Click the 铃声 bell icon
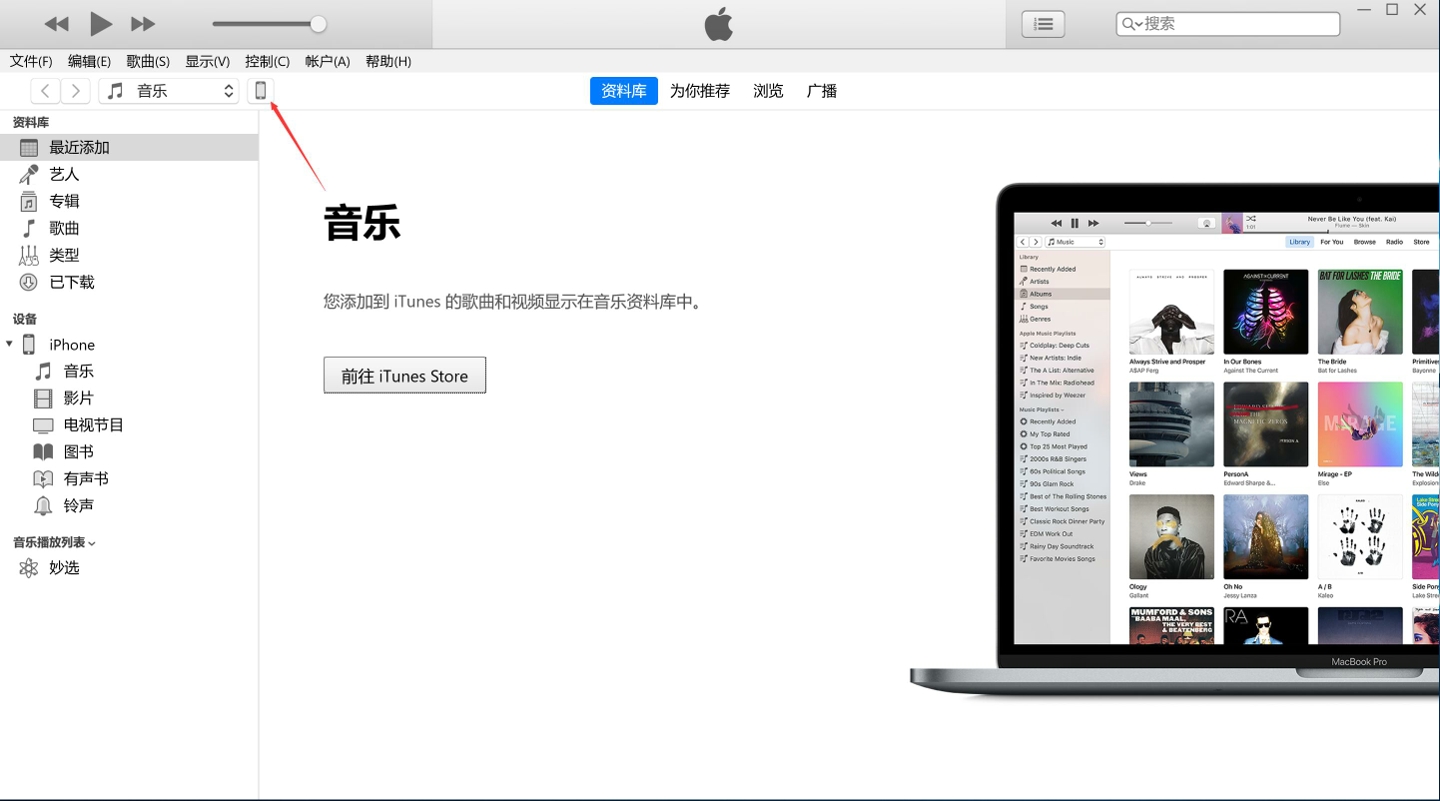Image resolution: width=1440 pixels, height=801 pixels. coord(43,506)
